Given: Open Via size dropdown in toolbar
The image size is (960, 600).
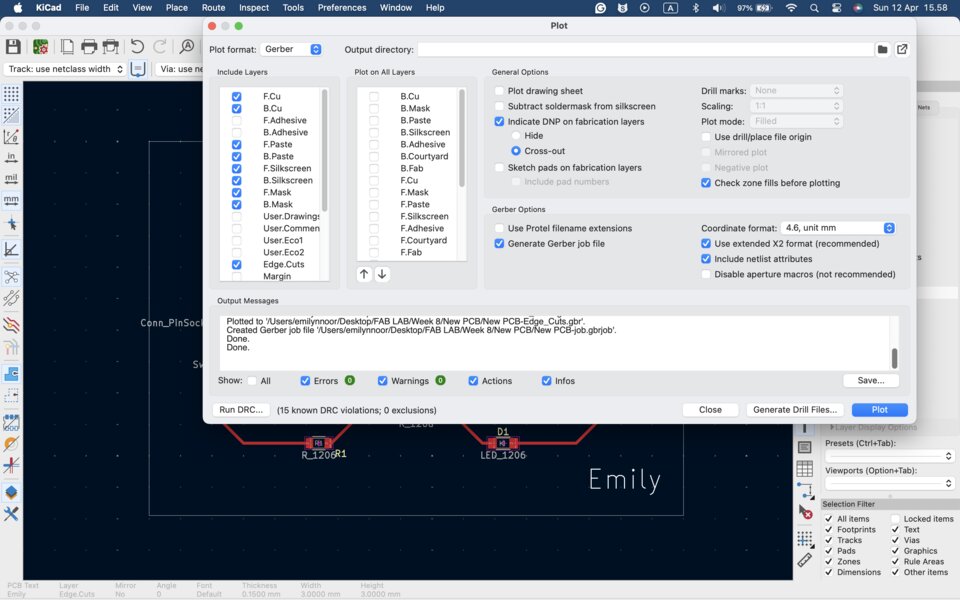Looking at the screenshot, I should 179,69.
